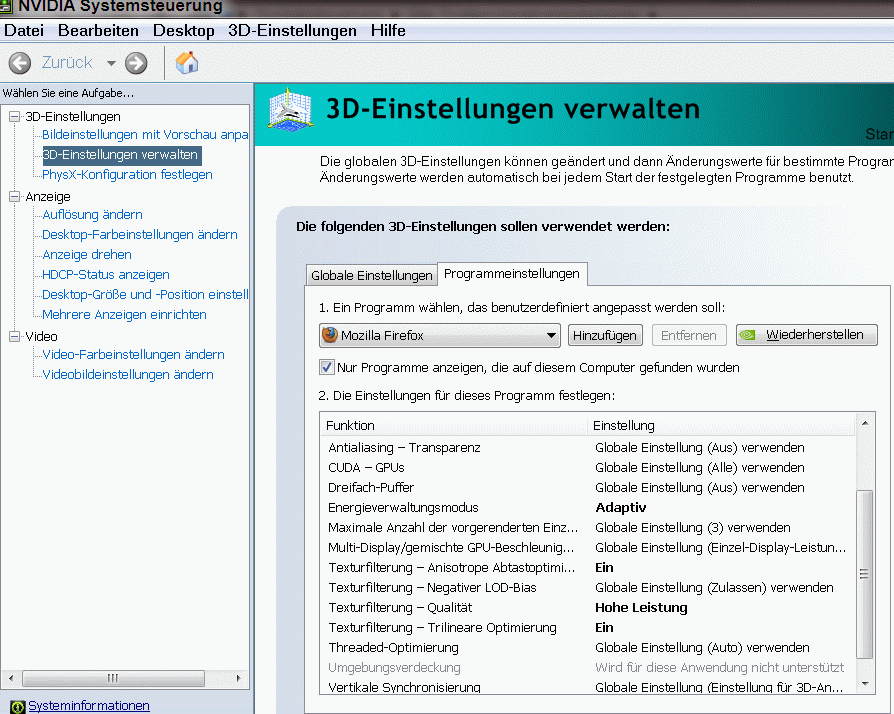Click the task pane scroll left arrow

click(x=11, y=678)
